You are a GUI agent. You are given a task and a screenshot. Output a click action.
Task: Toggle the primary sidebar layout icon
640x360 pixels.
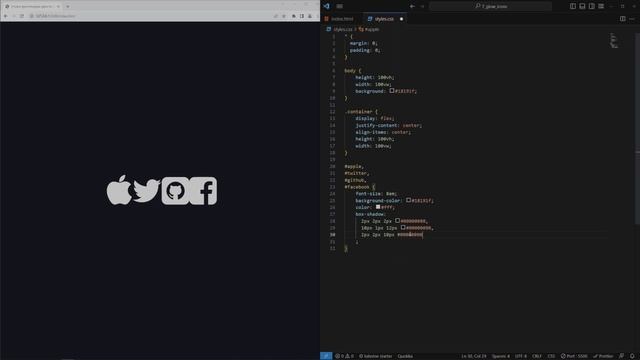(x=573, y=6)
